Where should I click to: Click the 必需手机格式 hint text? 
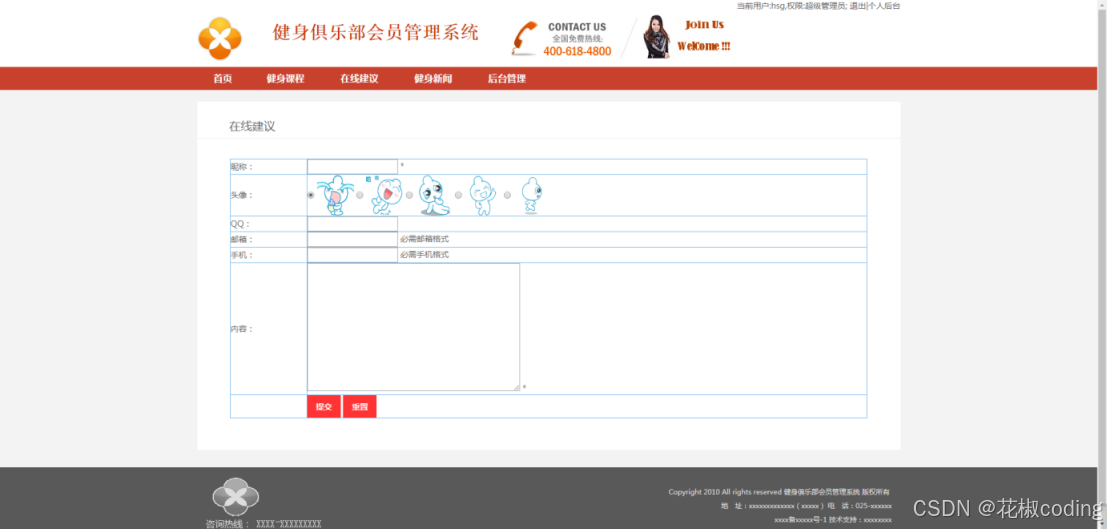point(424,255)
